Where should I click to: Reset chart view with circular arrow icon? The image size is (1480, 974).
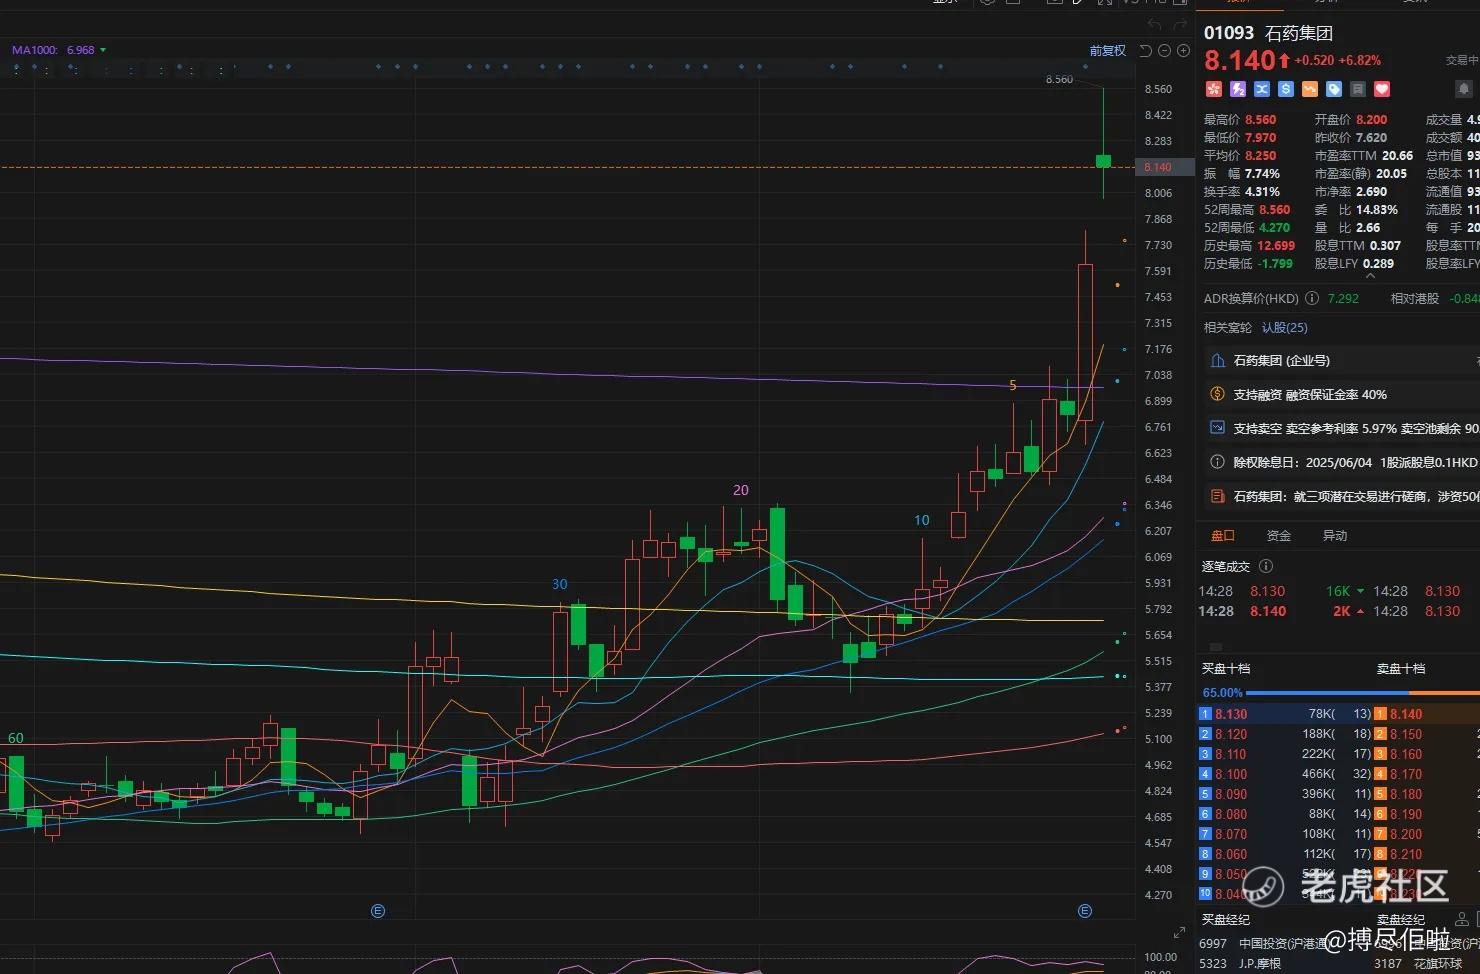tap(1146, 50)
